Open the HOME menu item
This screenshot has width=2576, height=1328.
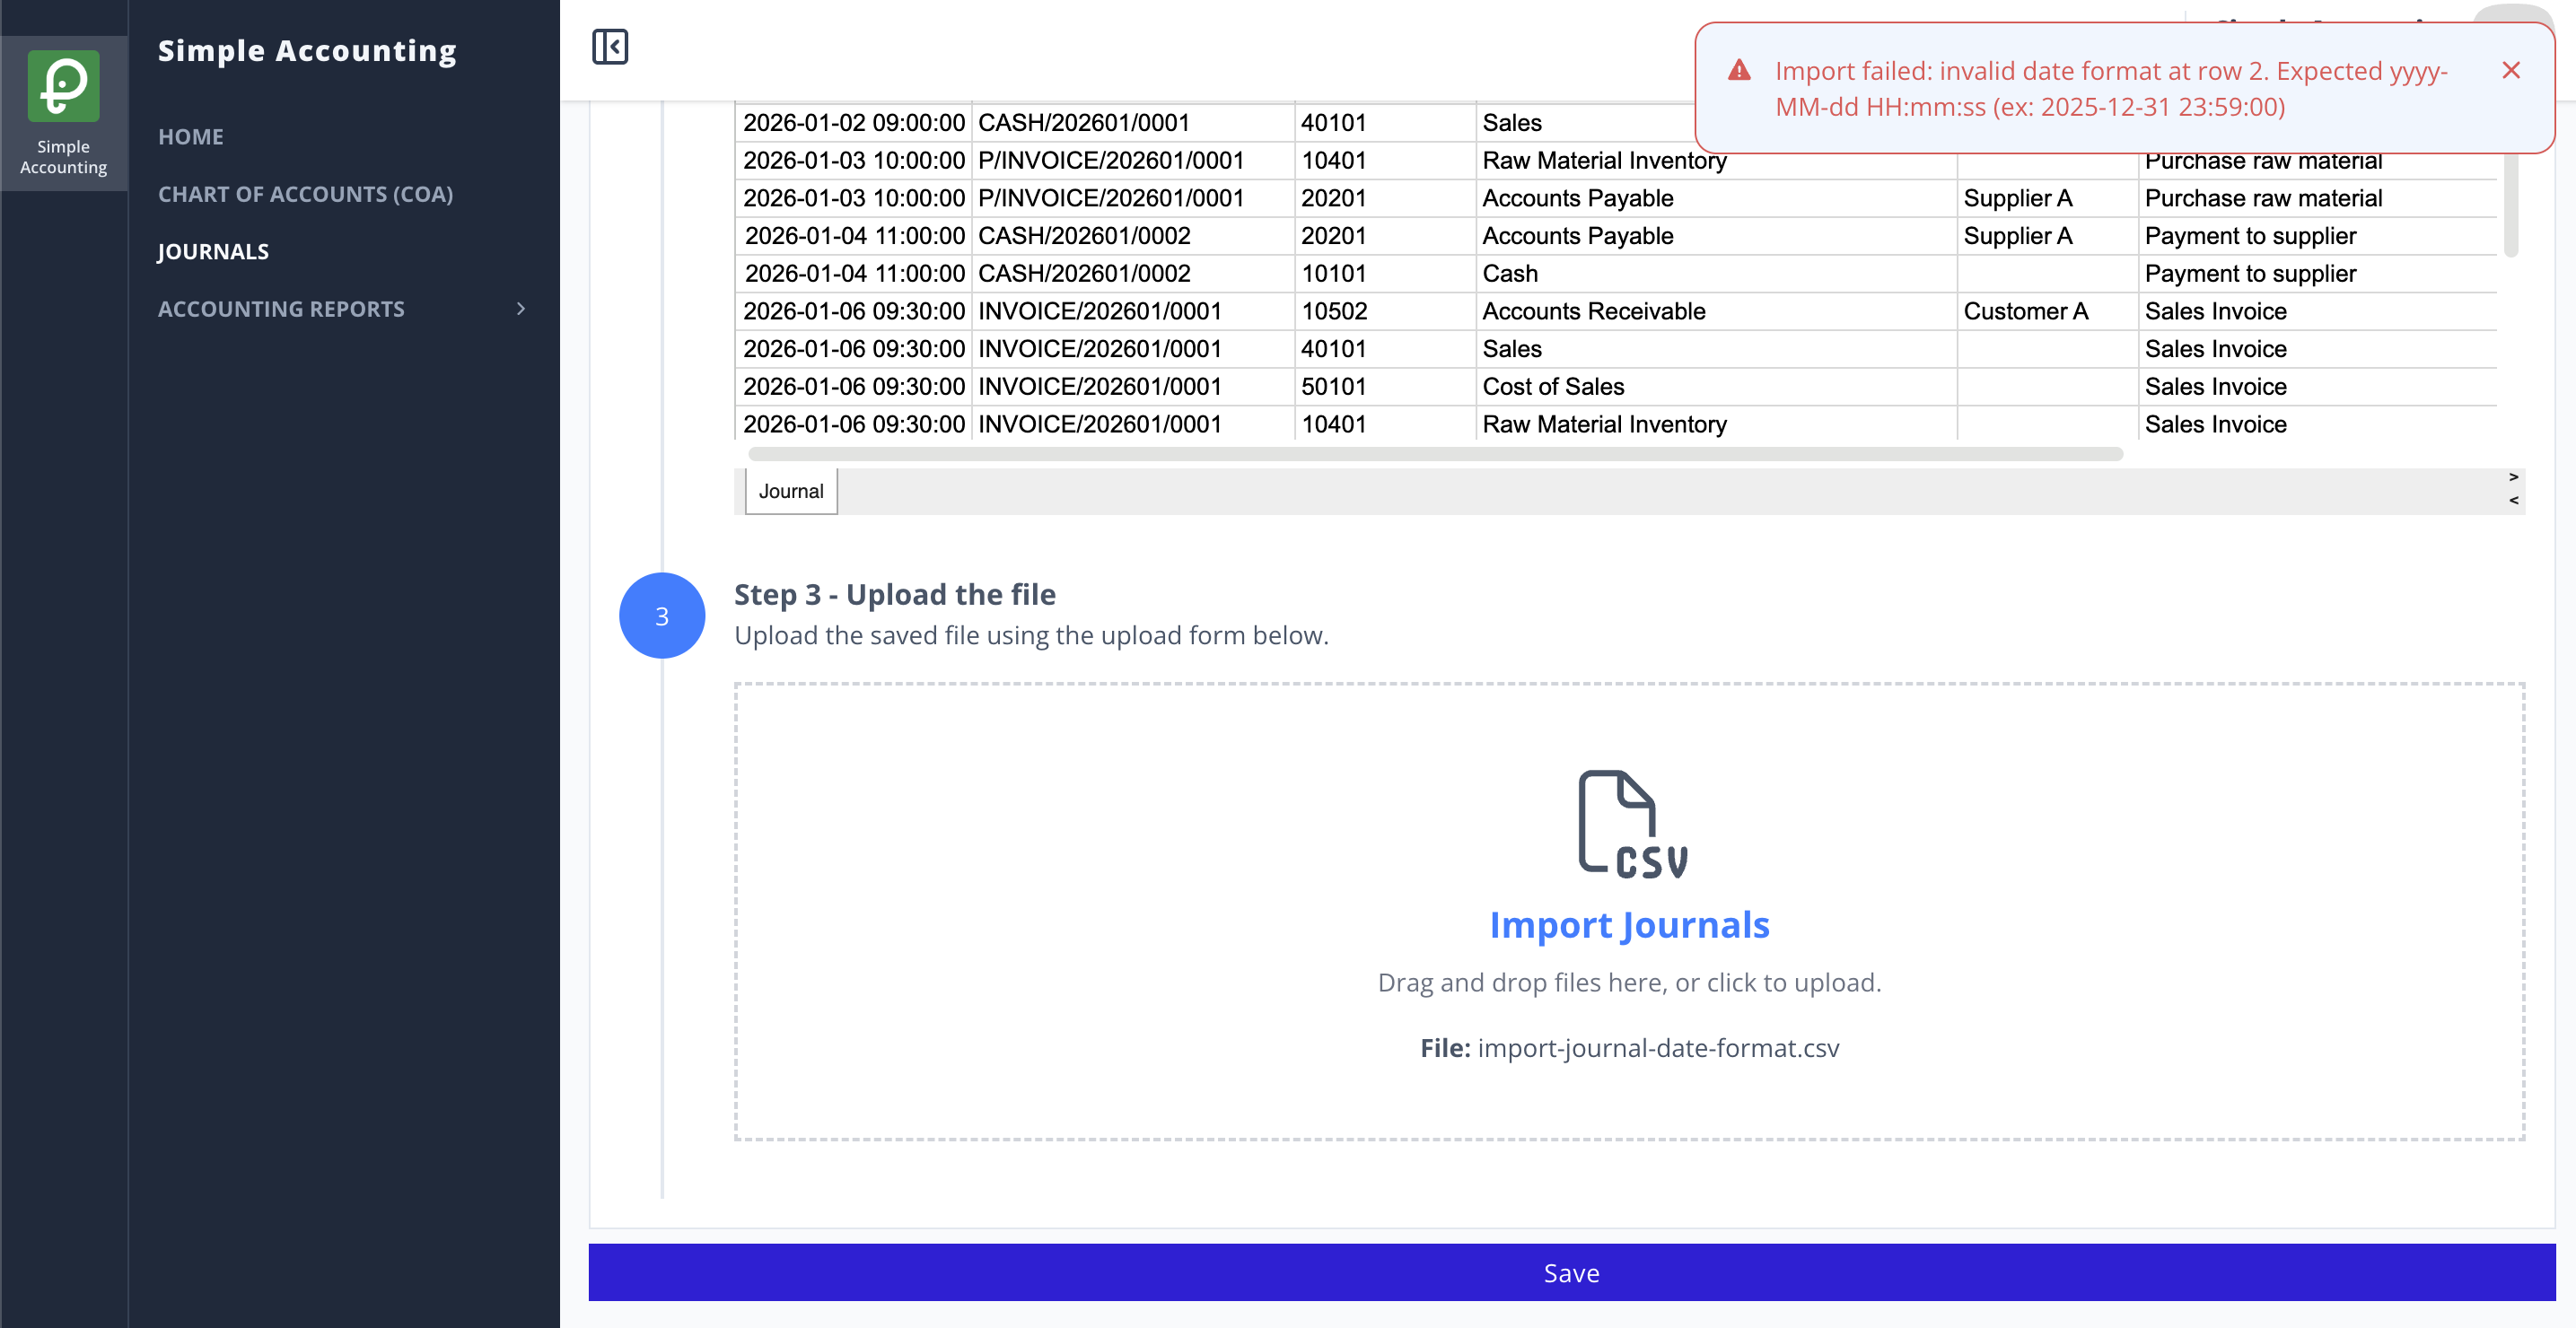pos(191,136)
